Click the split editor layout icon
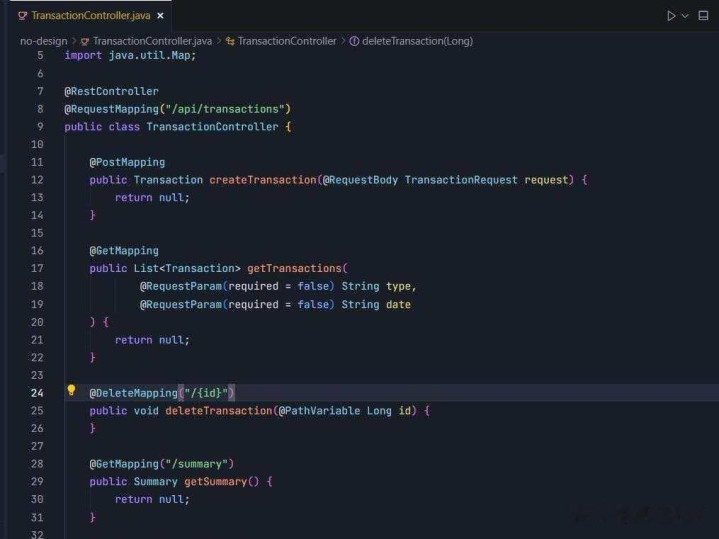This screenshot has height=539, width=719. point(703,16)
